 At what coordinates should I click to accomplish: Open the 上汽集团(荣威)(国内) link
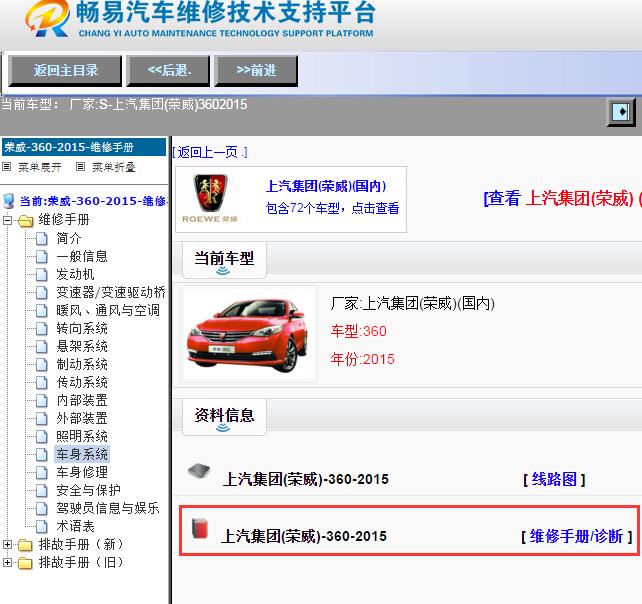pyautogui.click(x=326, y=186)
